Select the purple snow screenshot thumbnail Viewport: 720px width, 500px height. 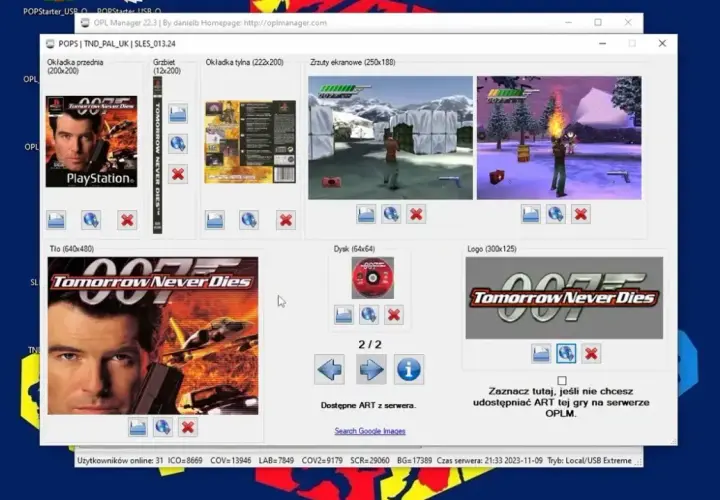click(559, 138)
